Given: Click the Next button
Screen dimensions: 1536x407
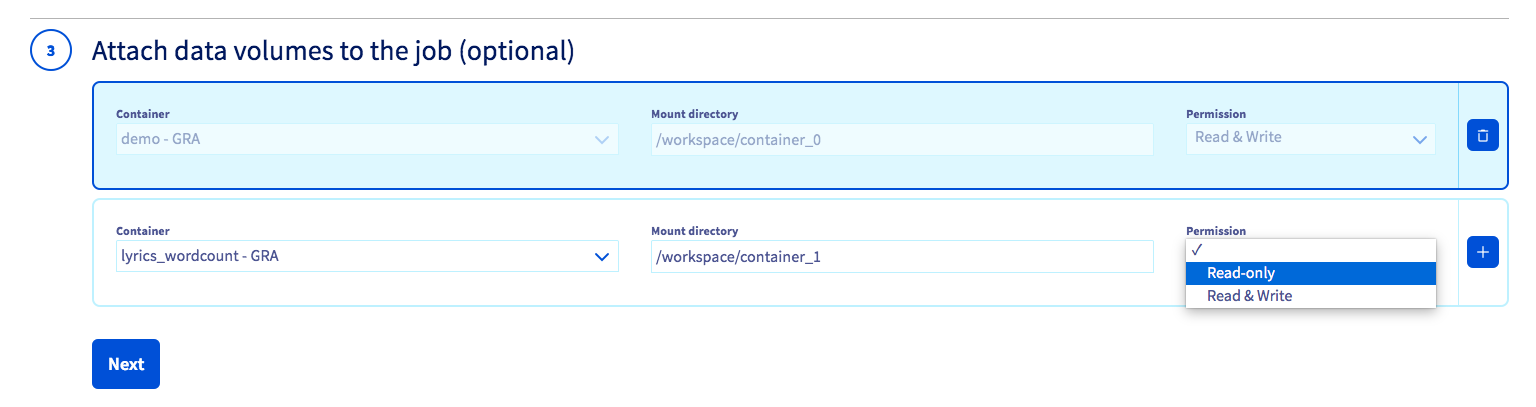Looking at the screenshot, I should (126, 364).
